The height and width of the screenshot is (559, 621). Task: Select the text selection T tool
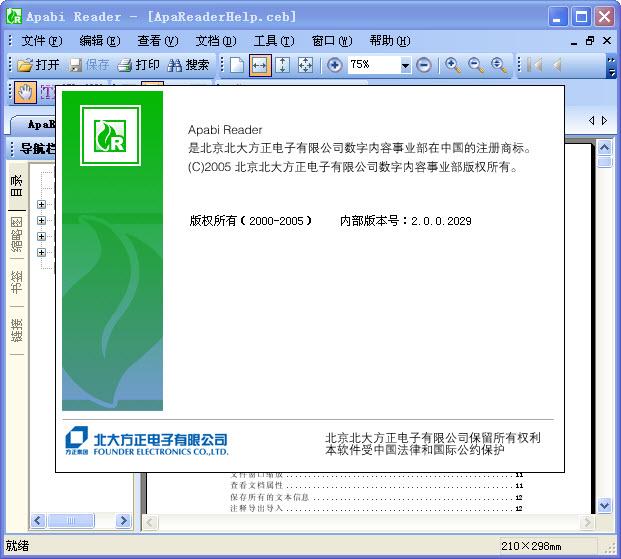coord(47,93)
